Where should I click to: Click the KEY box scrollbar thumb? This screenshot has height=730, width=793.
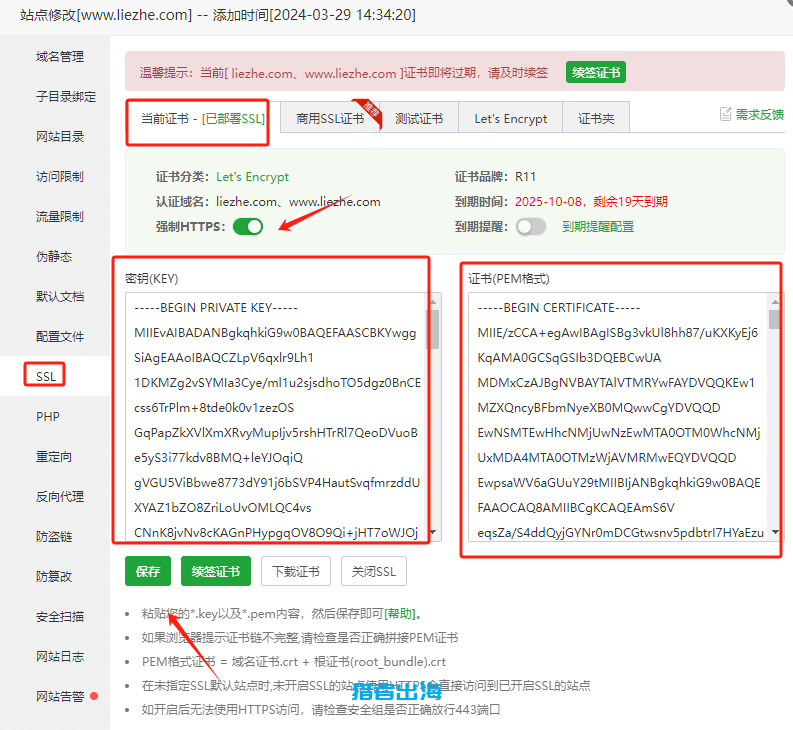[x=433, y=329]
